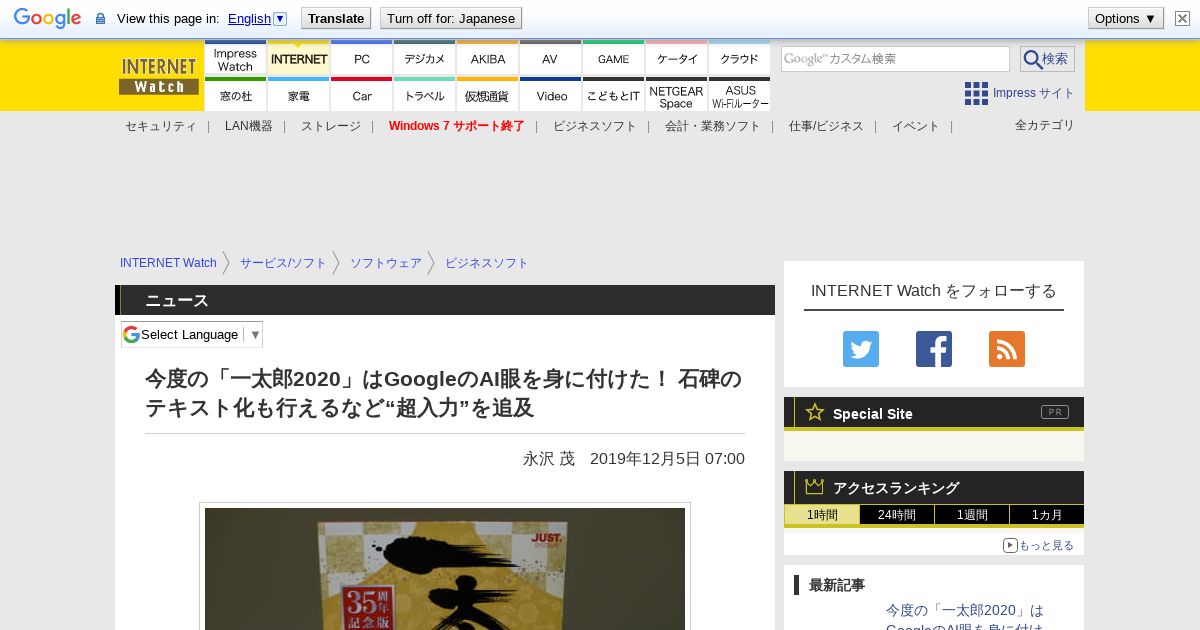Click the 最新記事 section heading
Image resolution: width=1200 pixels, height=630 pixels.
[837, 585]
